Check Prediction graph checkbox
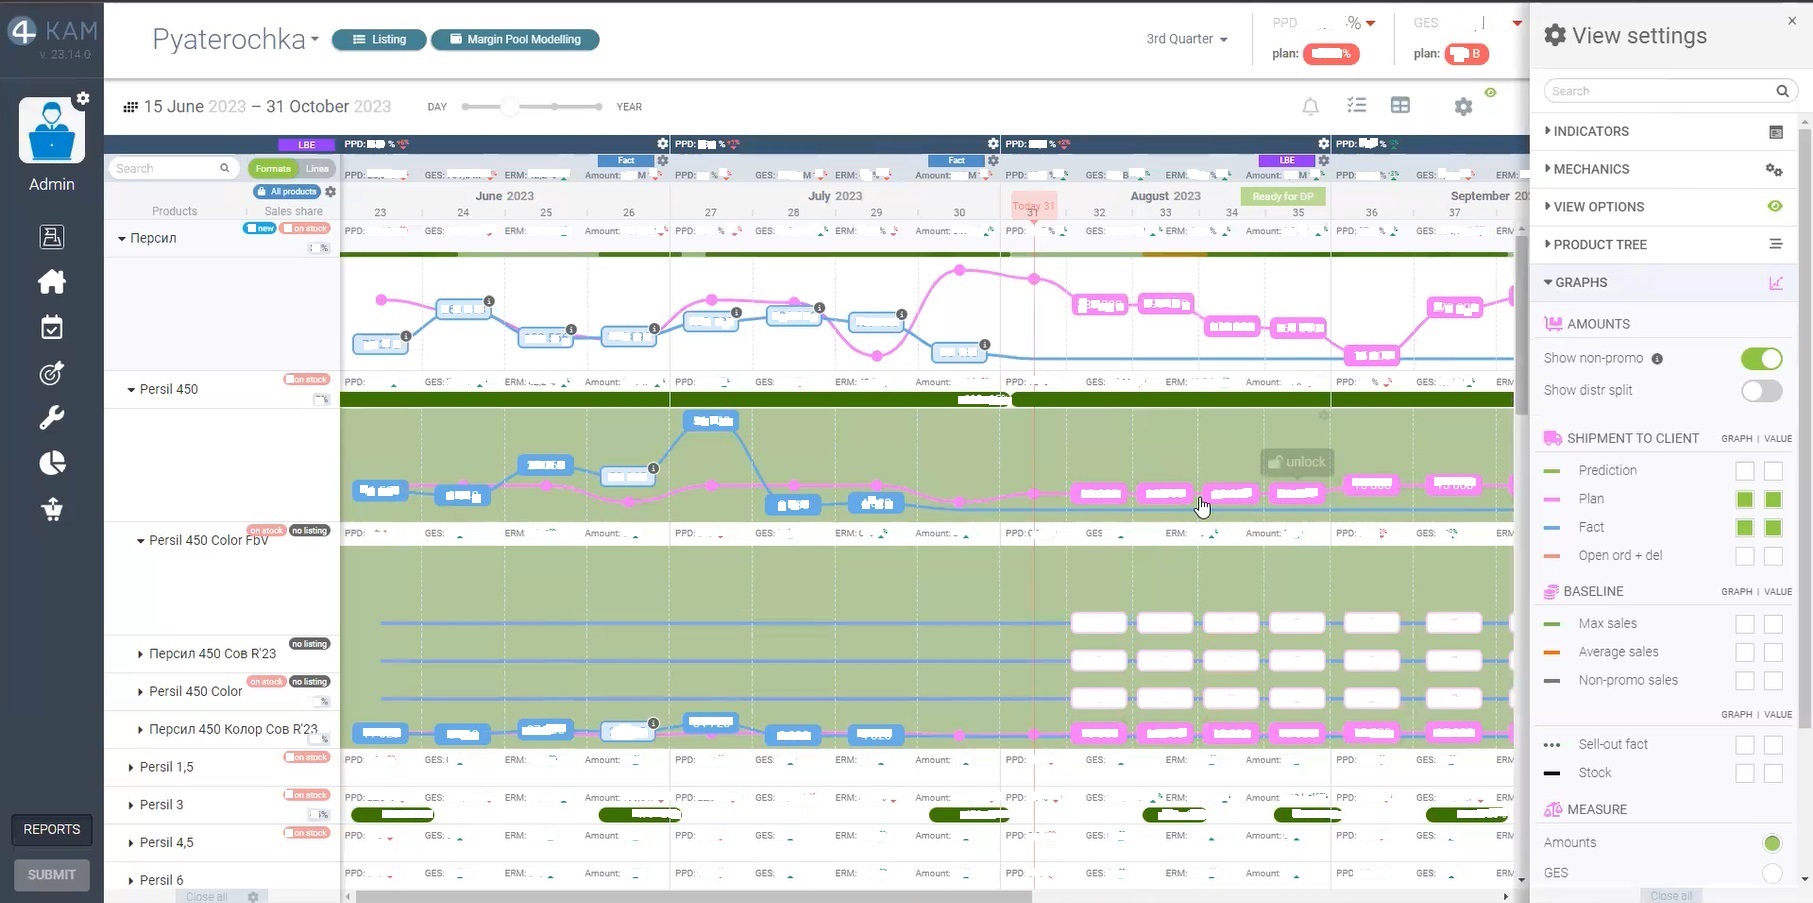Viewport: 1813px width, 903px height. 1745,471
